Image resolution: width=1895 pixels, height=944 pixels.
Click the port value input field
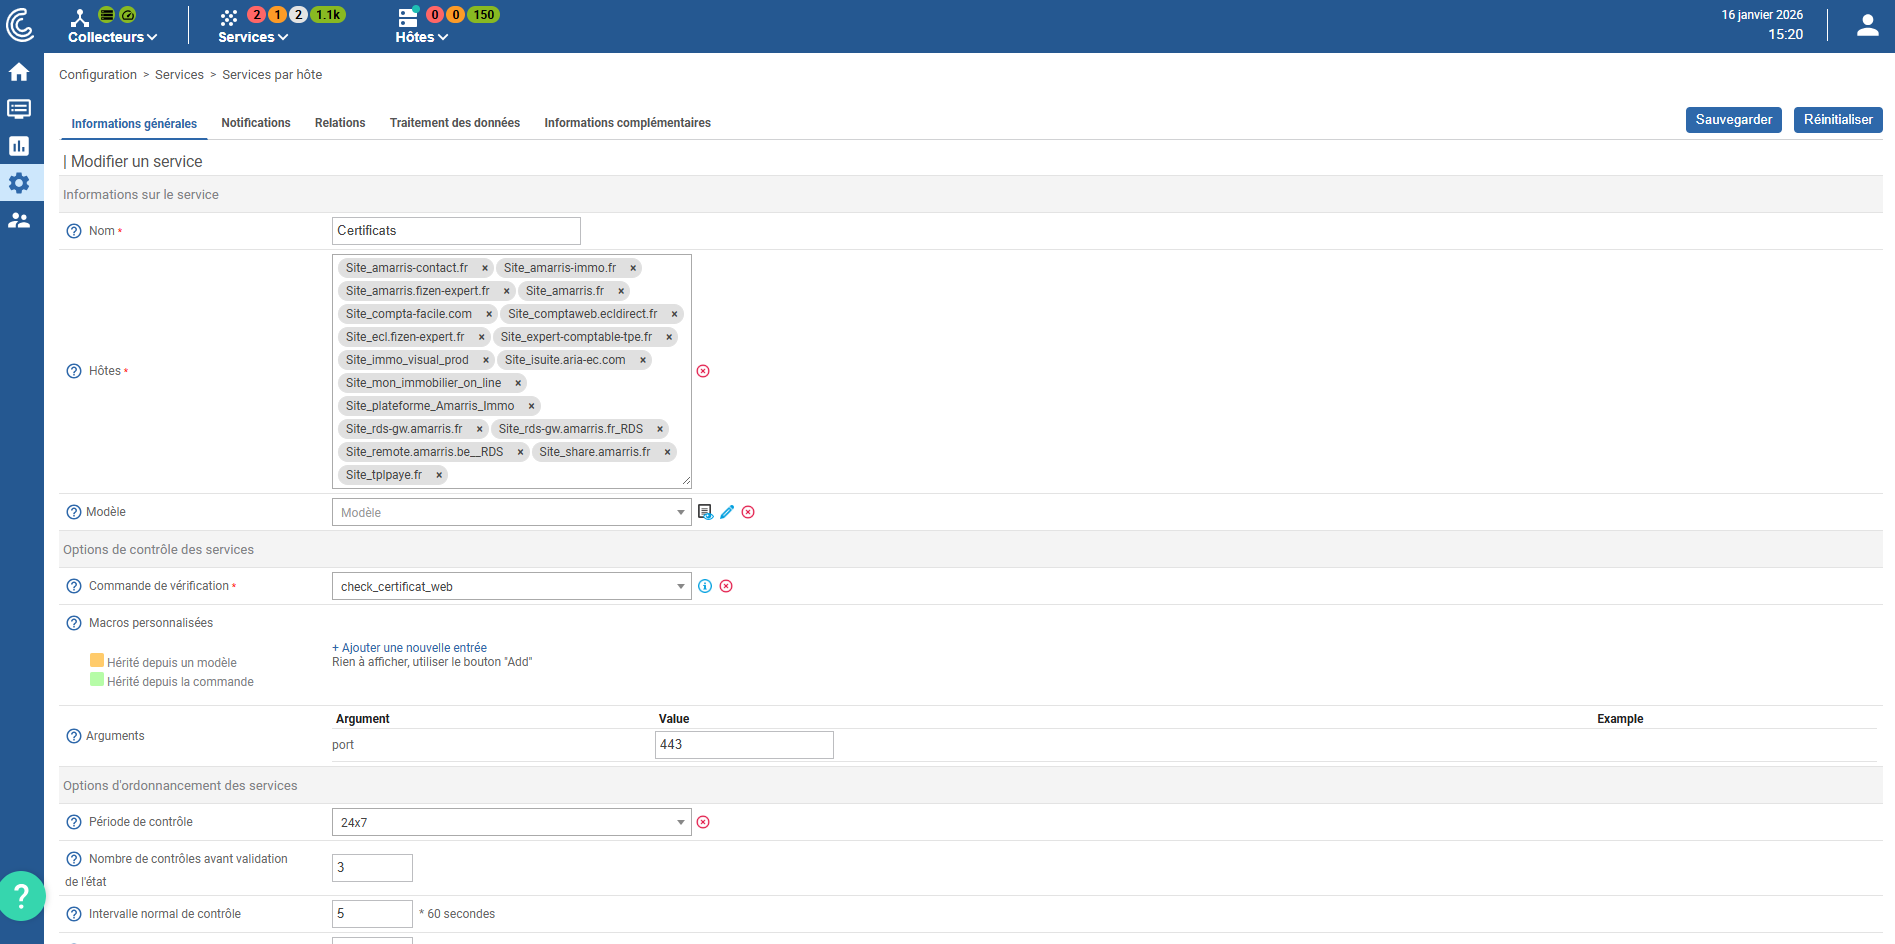click(743, 745)
